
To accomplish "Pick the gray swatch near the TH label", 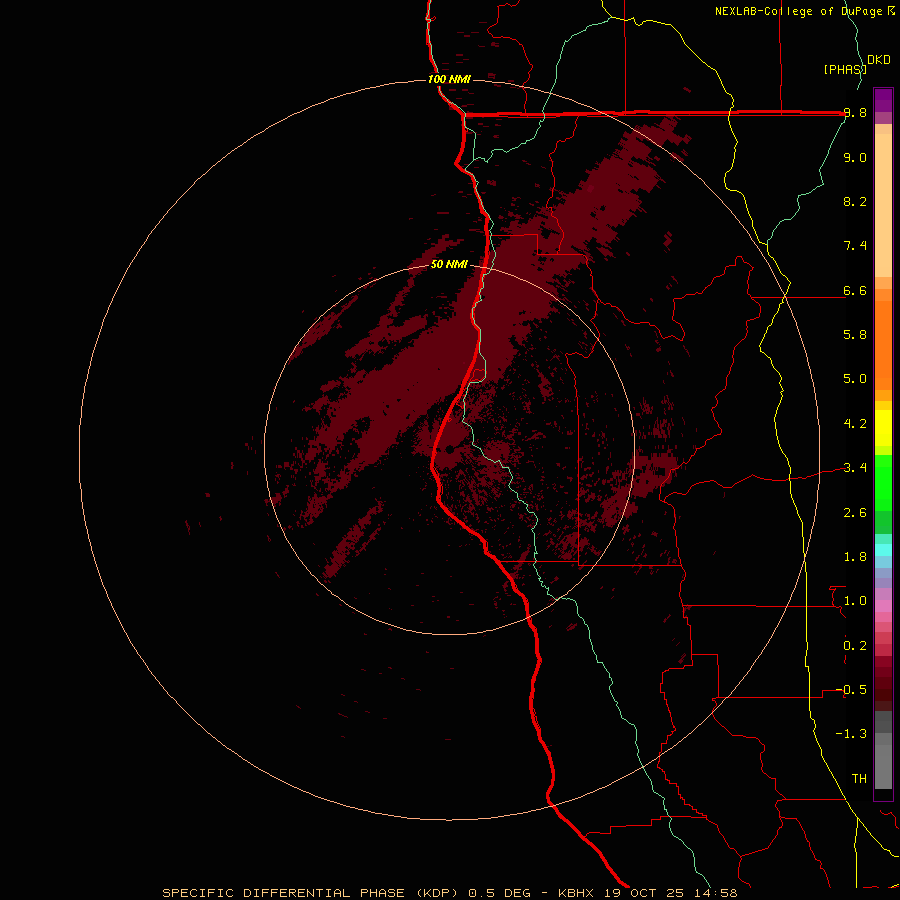I will [883, 766].
